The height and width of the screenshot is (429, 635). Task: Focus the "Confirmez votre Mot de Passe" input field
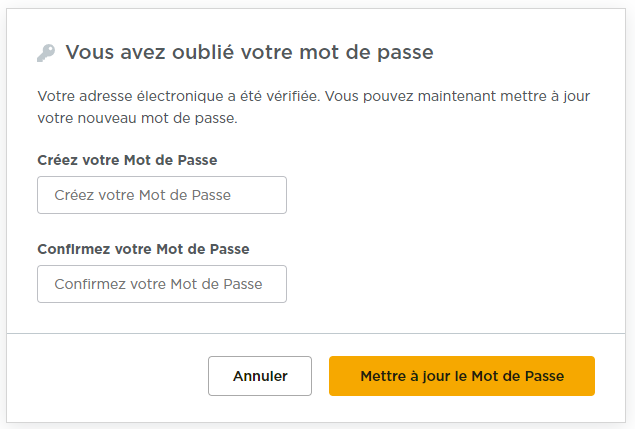(x=162, y=284)
